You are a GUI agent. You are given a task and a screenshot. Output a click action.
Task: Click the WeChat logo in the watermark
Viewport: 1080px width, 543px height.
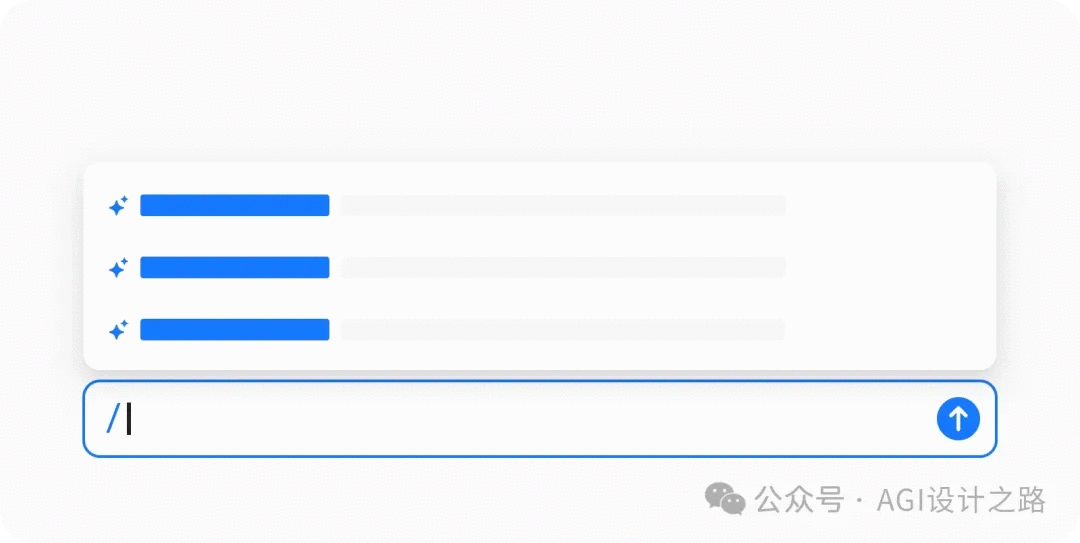pos(725,499)
